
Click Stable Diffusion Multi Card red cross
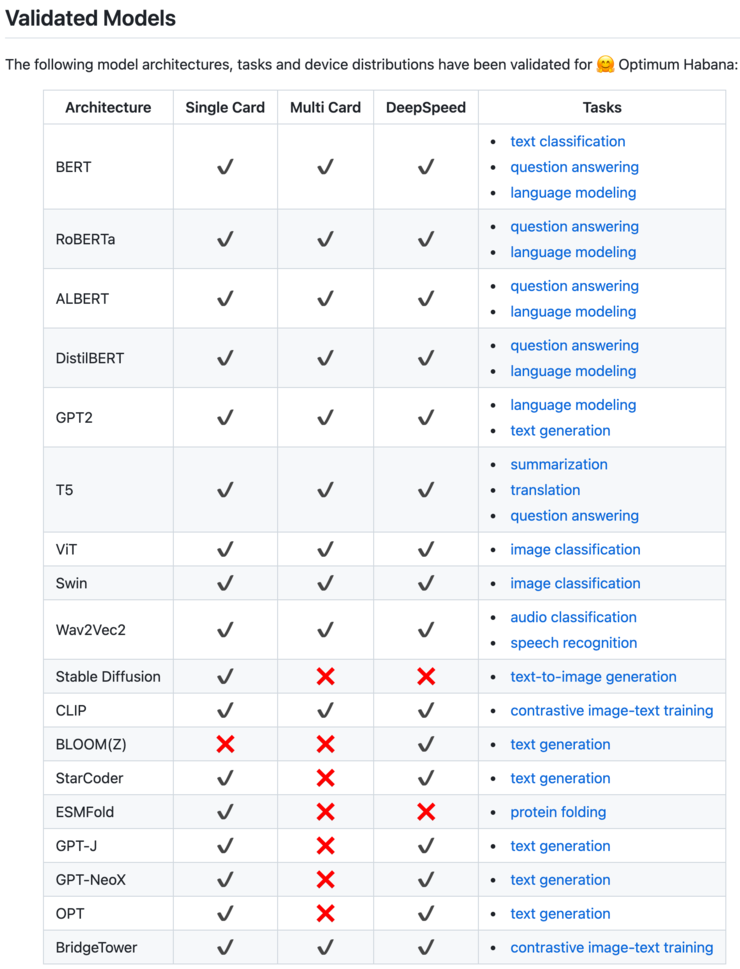click(325, 677)
